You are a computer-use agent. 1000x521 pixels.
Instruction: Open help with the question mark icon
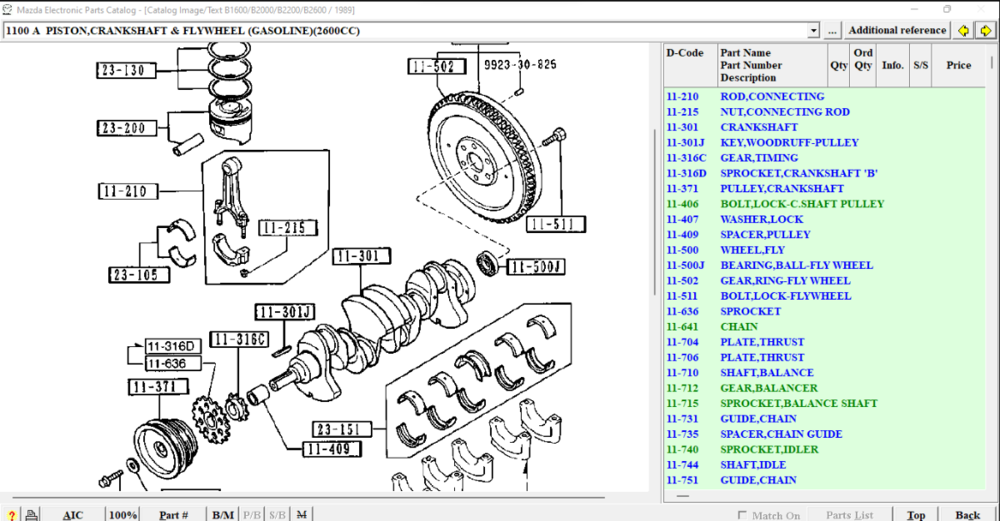11,515
